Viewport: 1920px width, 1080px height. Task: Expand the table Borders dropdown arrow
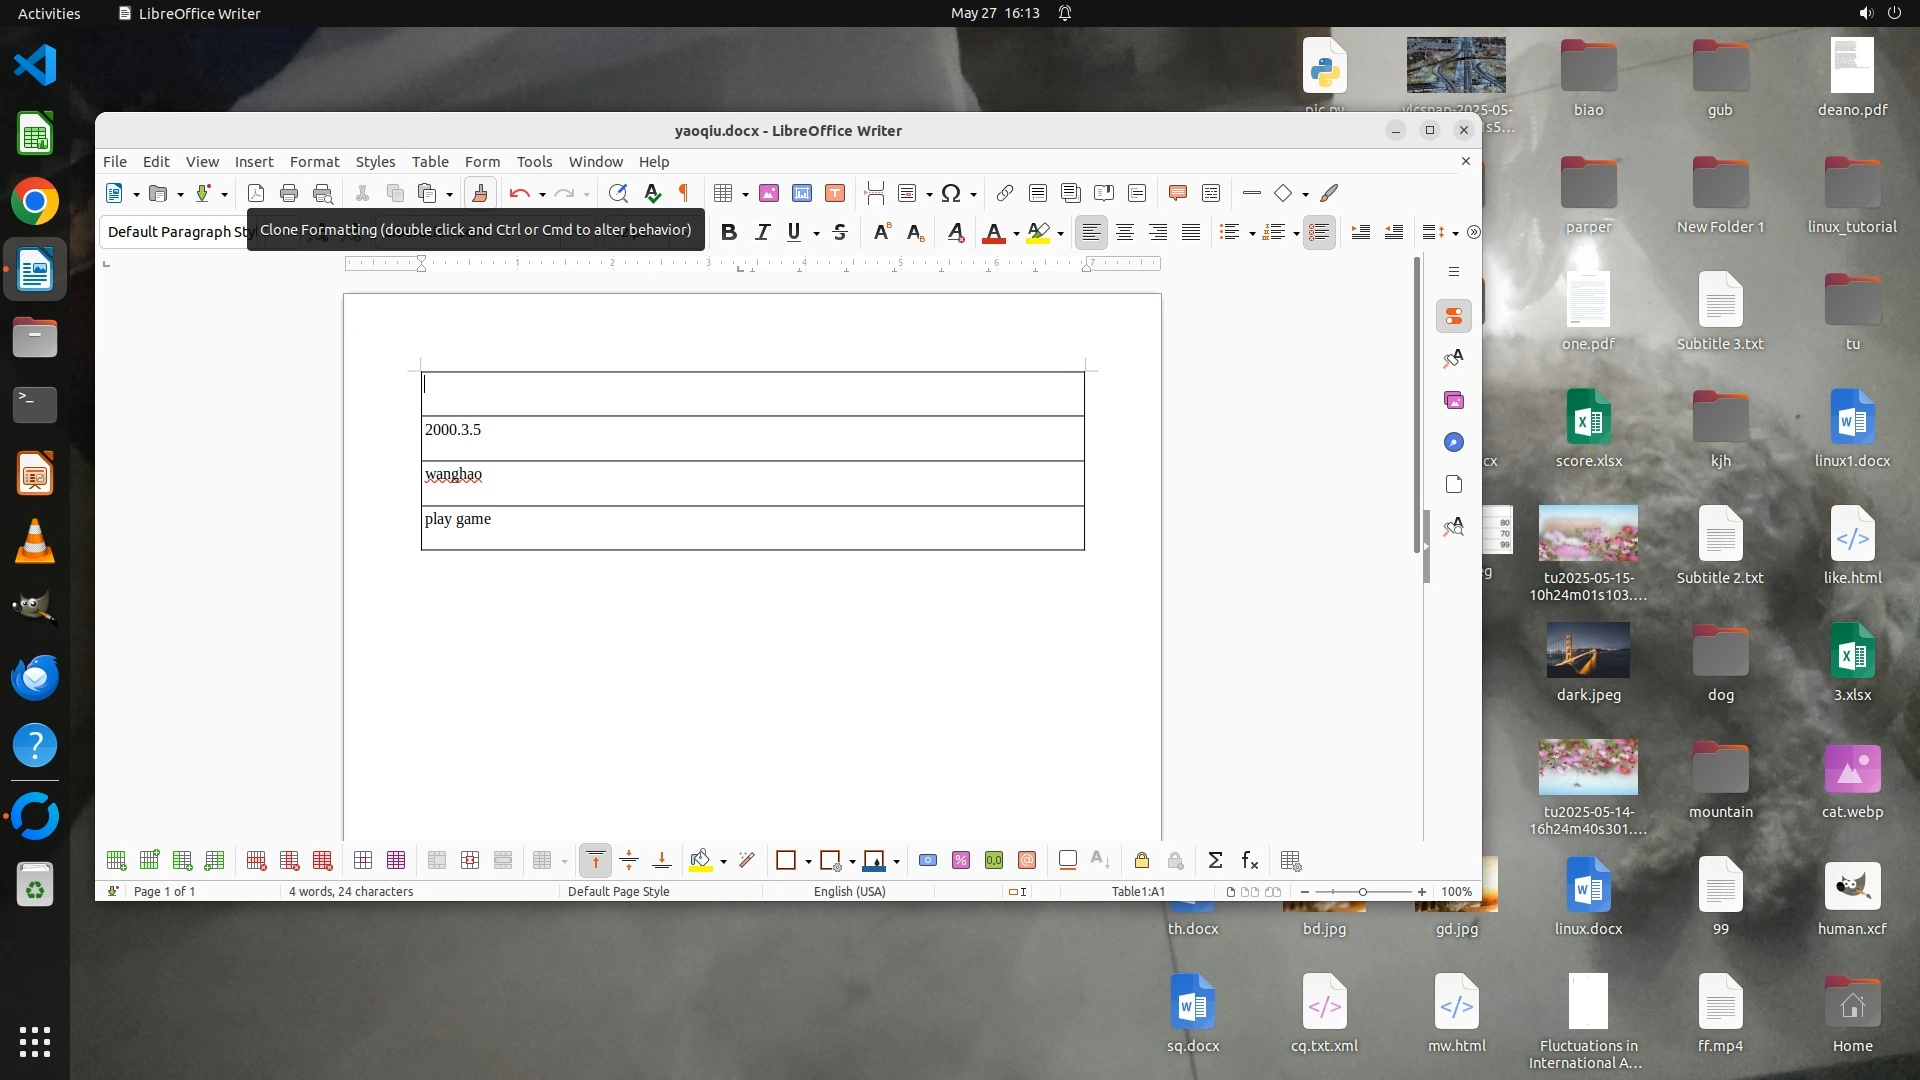tap(808, 861)
